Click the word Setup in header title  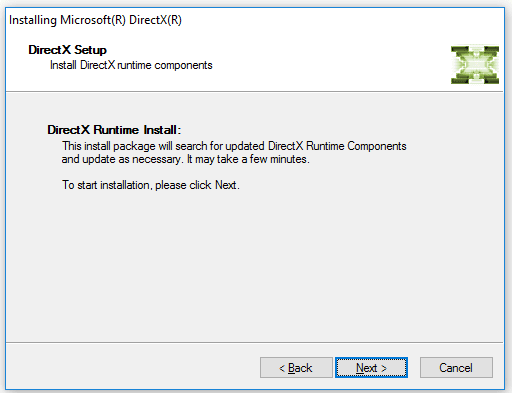90,50
